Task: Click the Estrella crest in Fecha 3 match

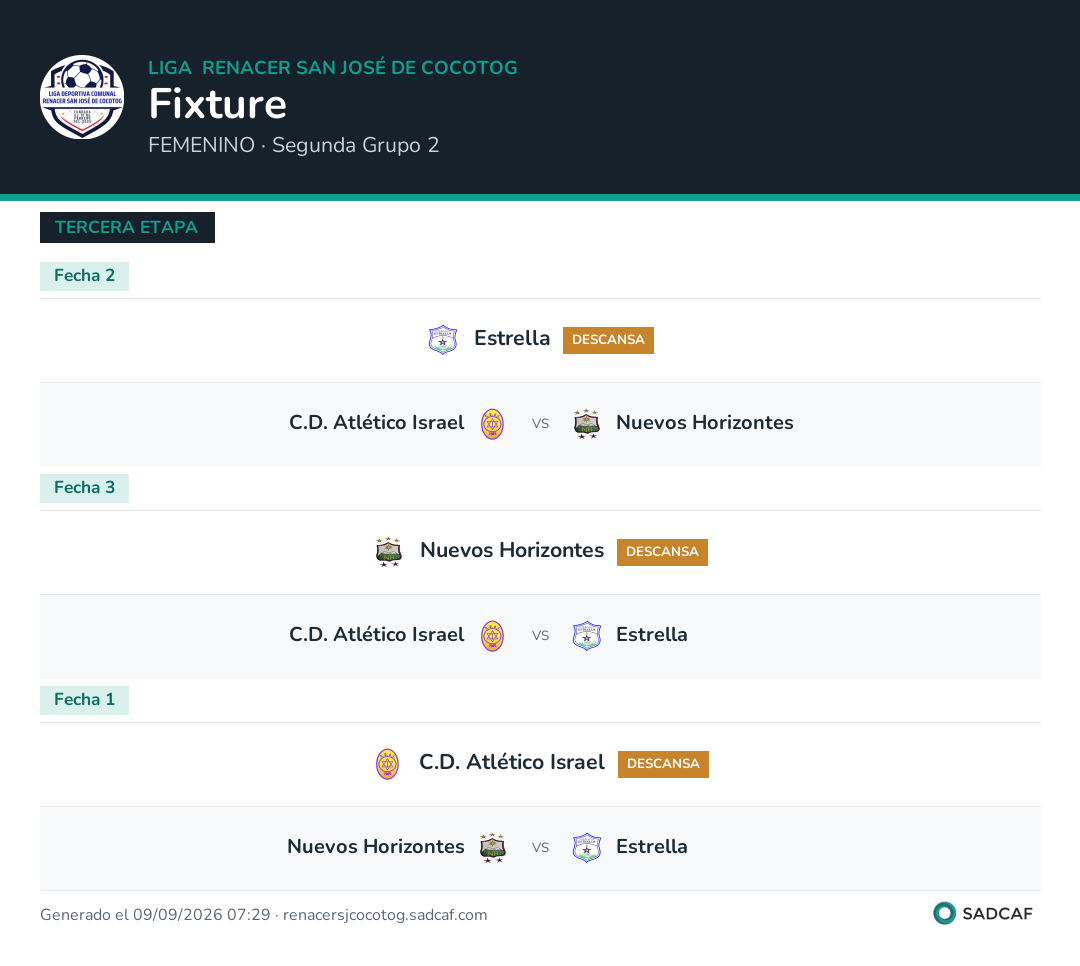Action: coord(587,636)
